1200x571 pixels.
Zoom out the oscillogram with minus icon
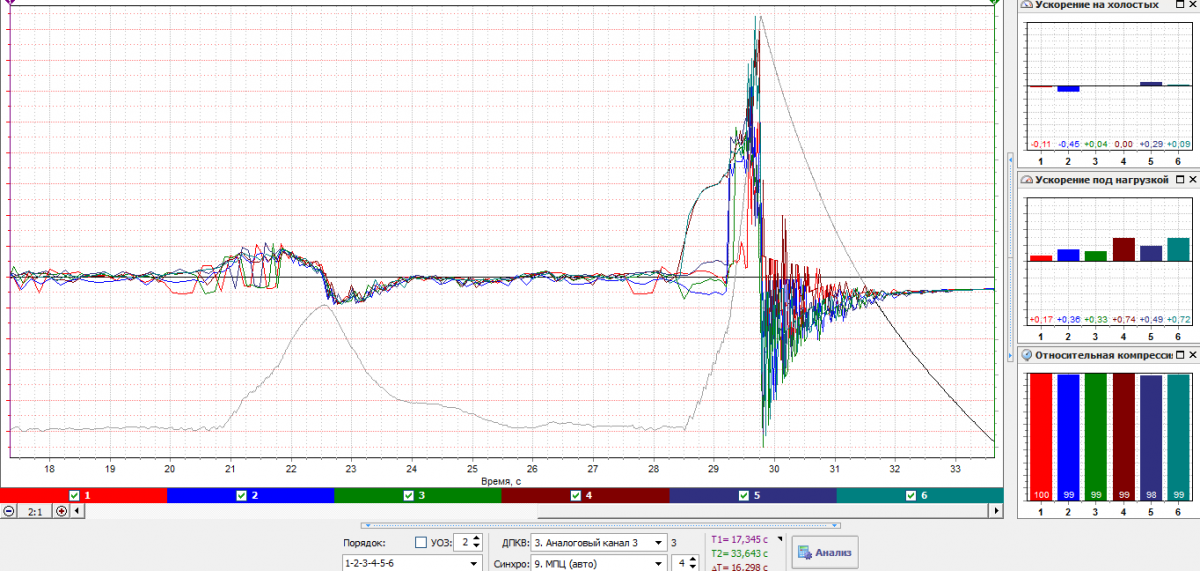9,511
